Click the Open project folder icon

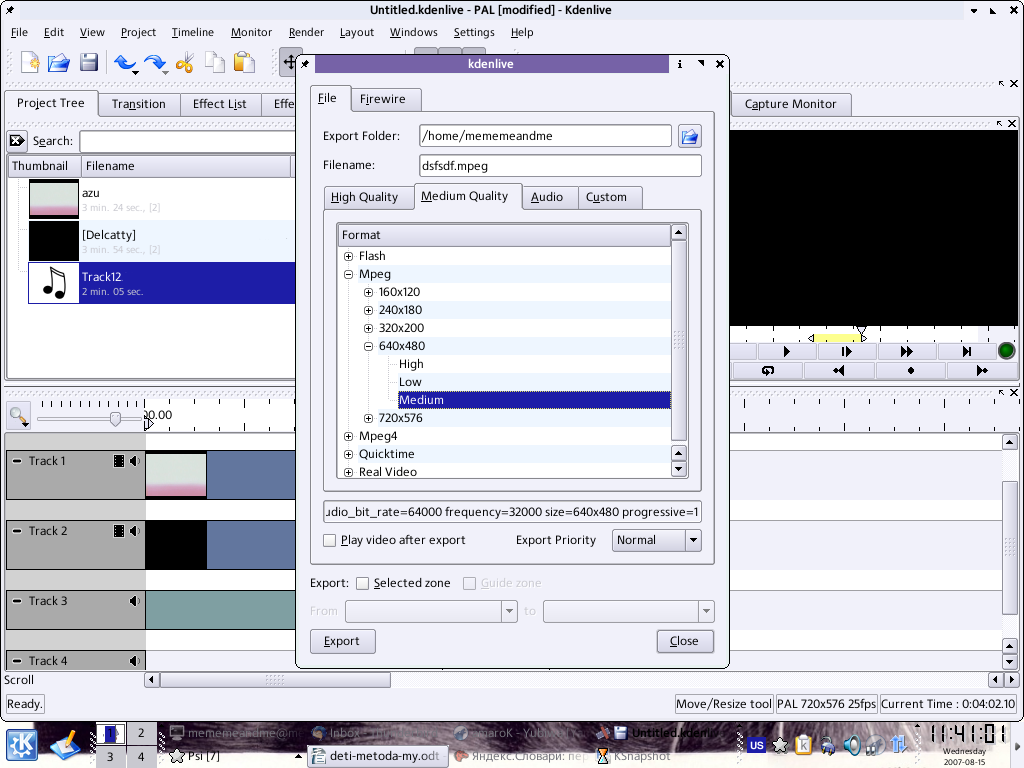pos(59,63)
